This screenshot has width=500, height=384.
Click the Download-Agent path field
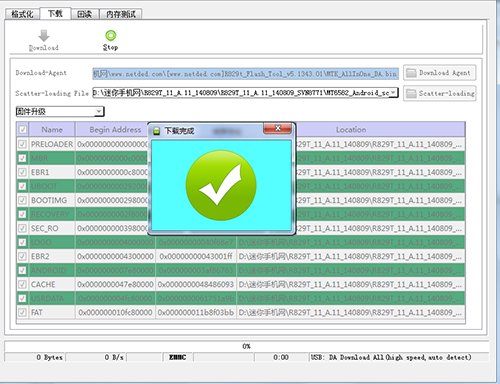pyautogui.click(x=245, y=74)
